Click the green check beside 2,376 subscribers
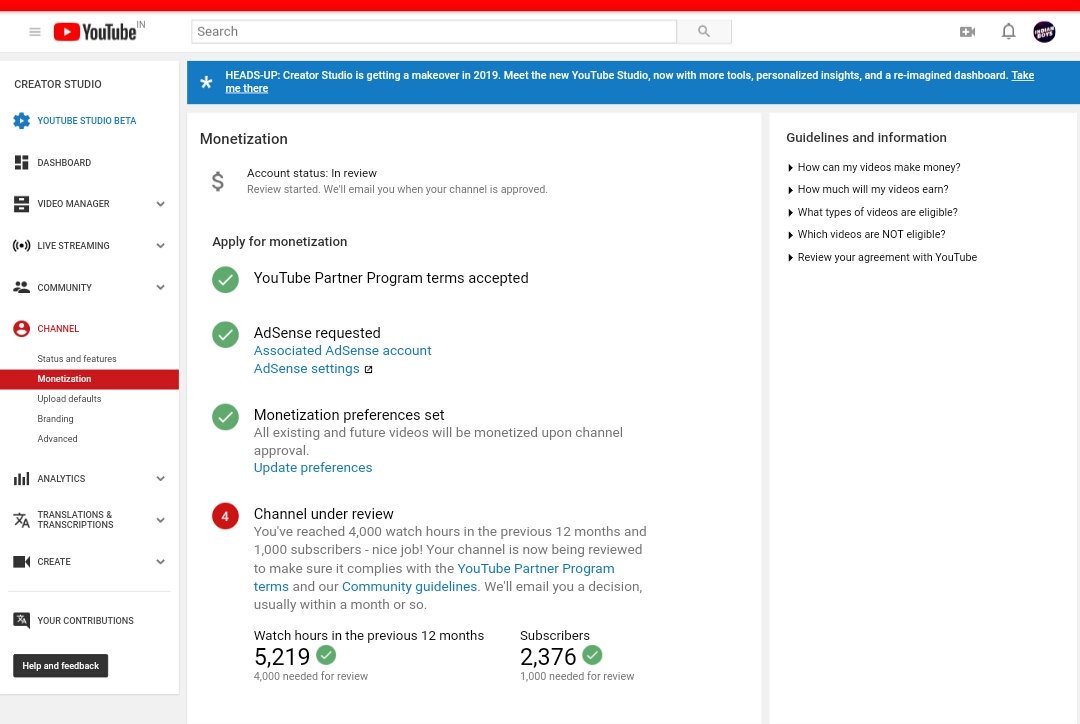The height and width of the screenshot is (724, 1080). tap(592, 654)
